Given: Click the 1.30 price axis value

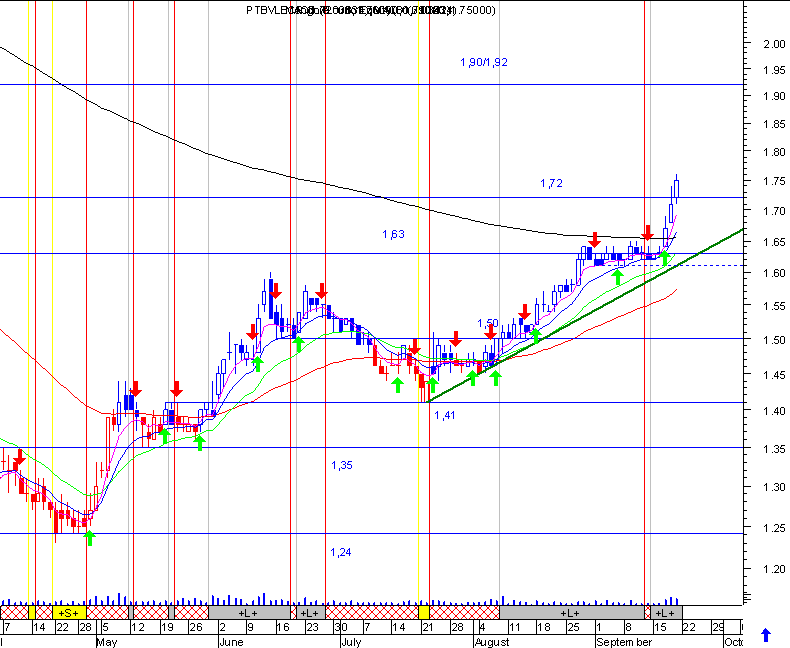Looking at the screenshot, I should [x=774, y=487].
